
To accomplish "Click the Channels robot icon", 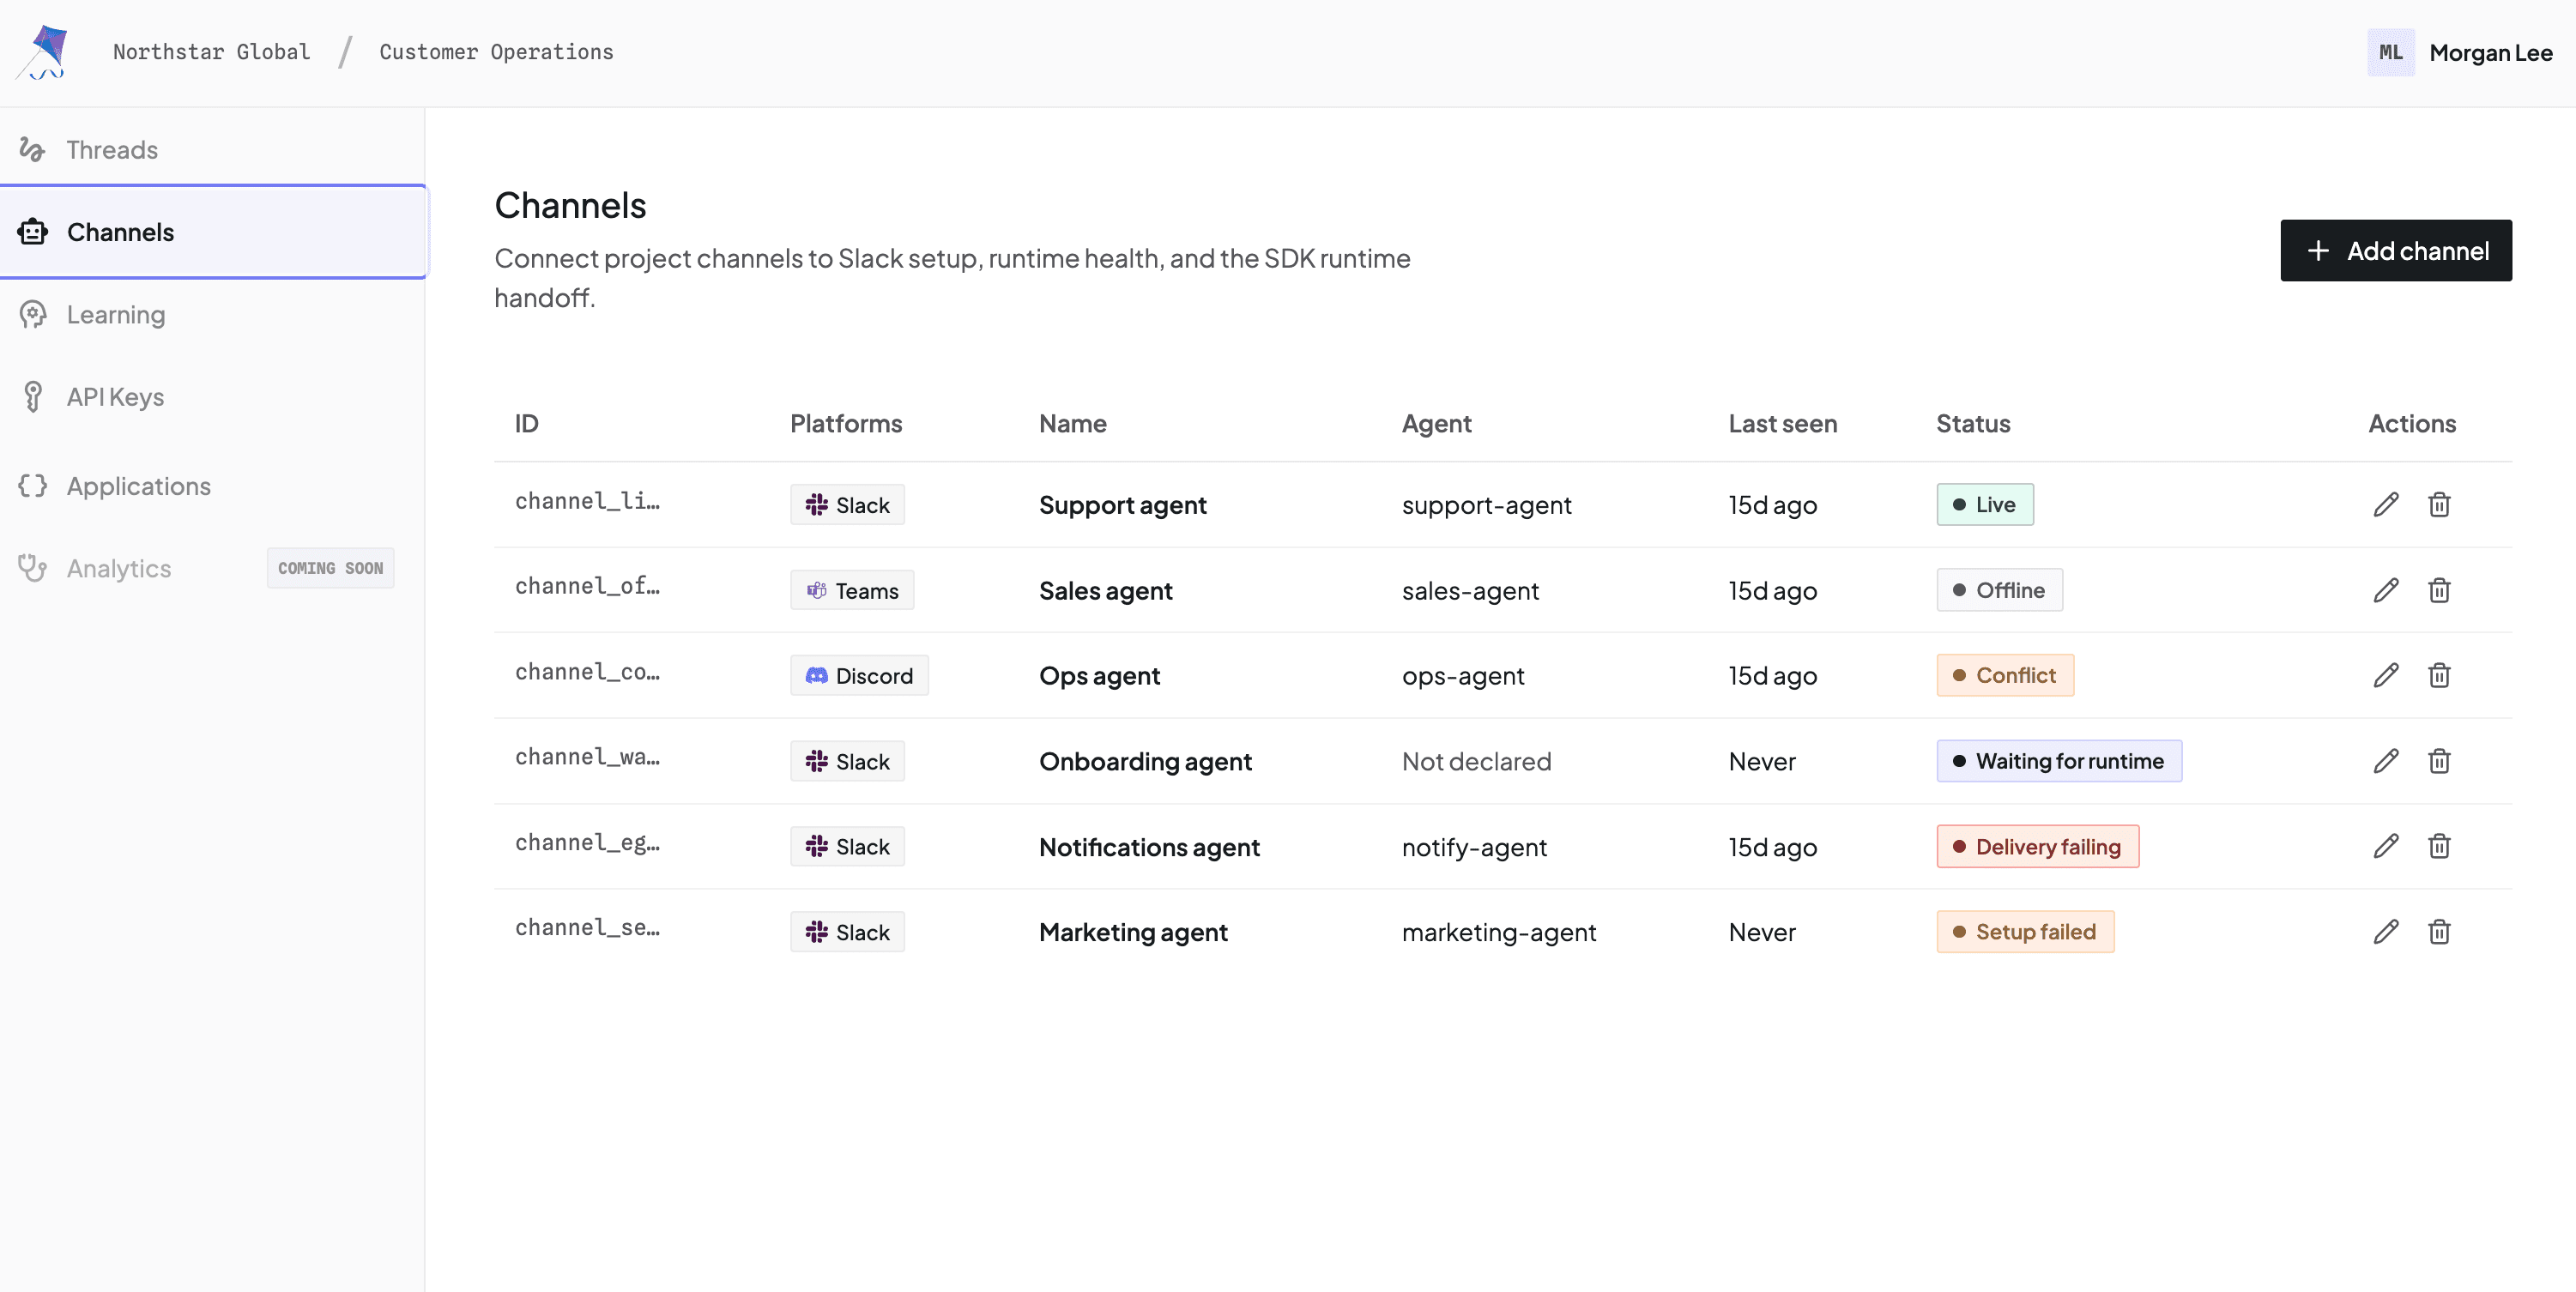I will [32, 232].
